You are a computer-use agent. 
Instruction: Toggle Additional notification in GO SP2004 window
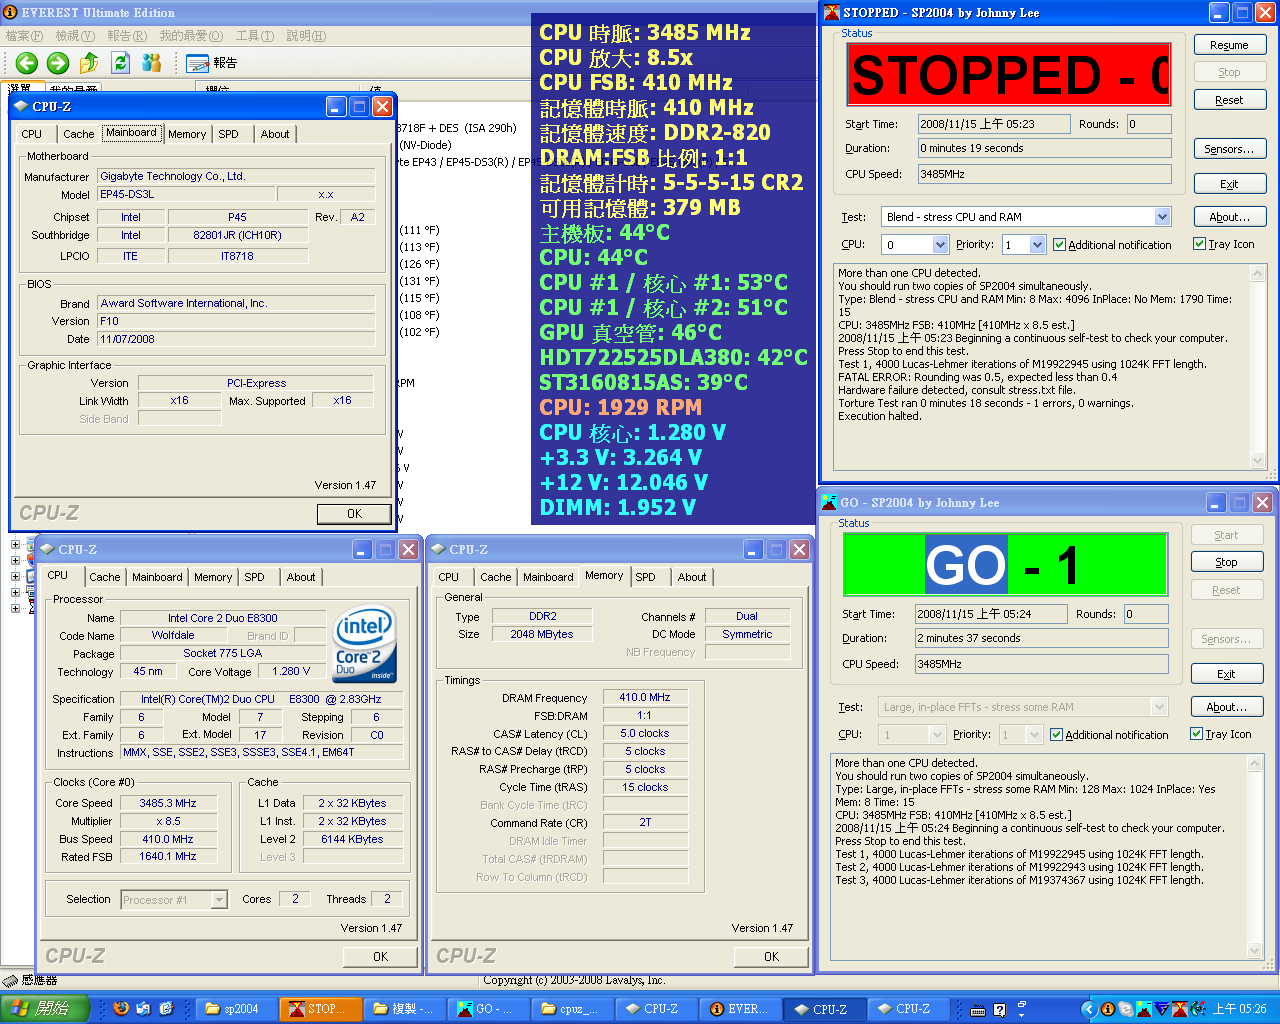[x=1057, y=734]
